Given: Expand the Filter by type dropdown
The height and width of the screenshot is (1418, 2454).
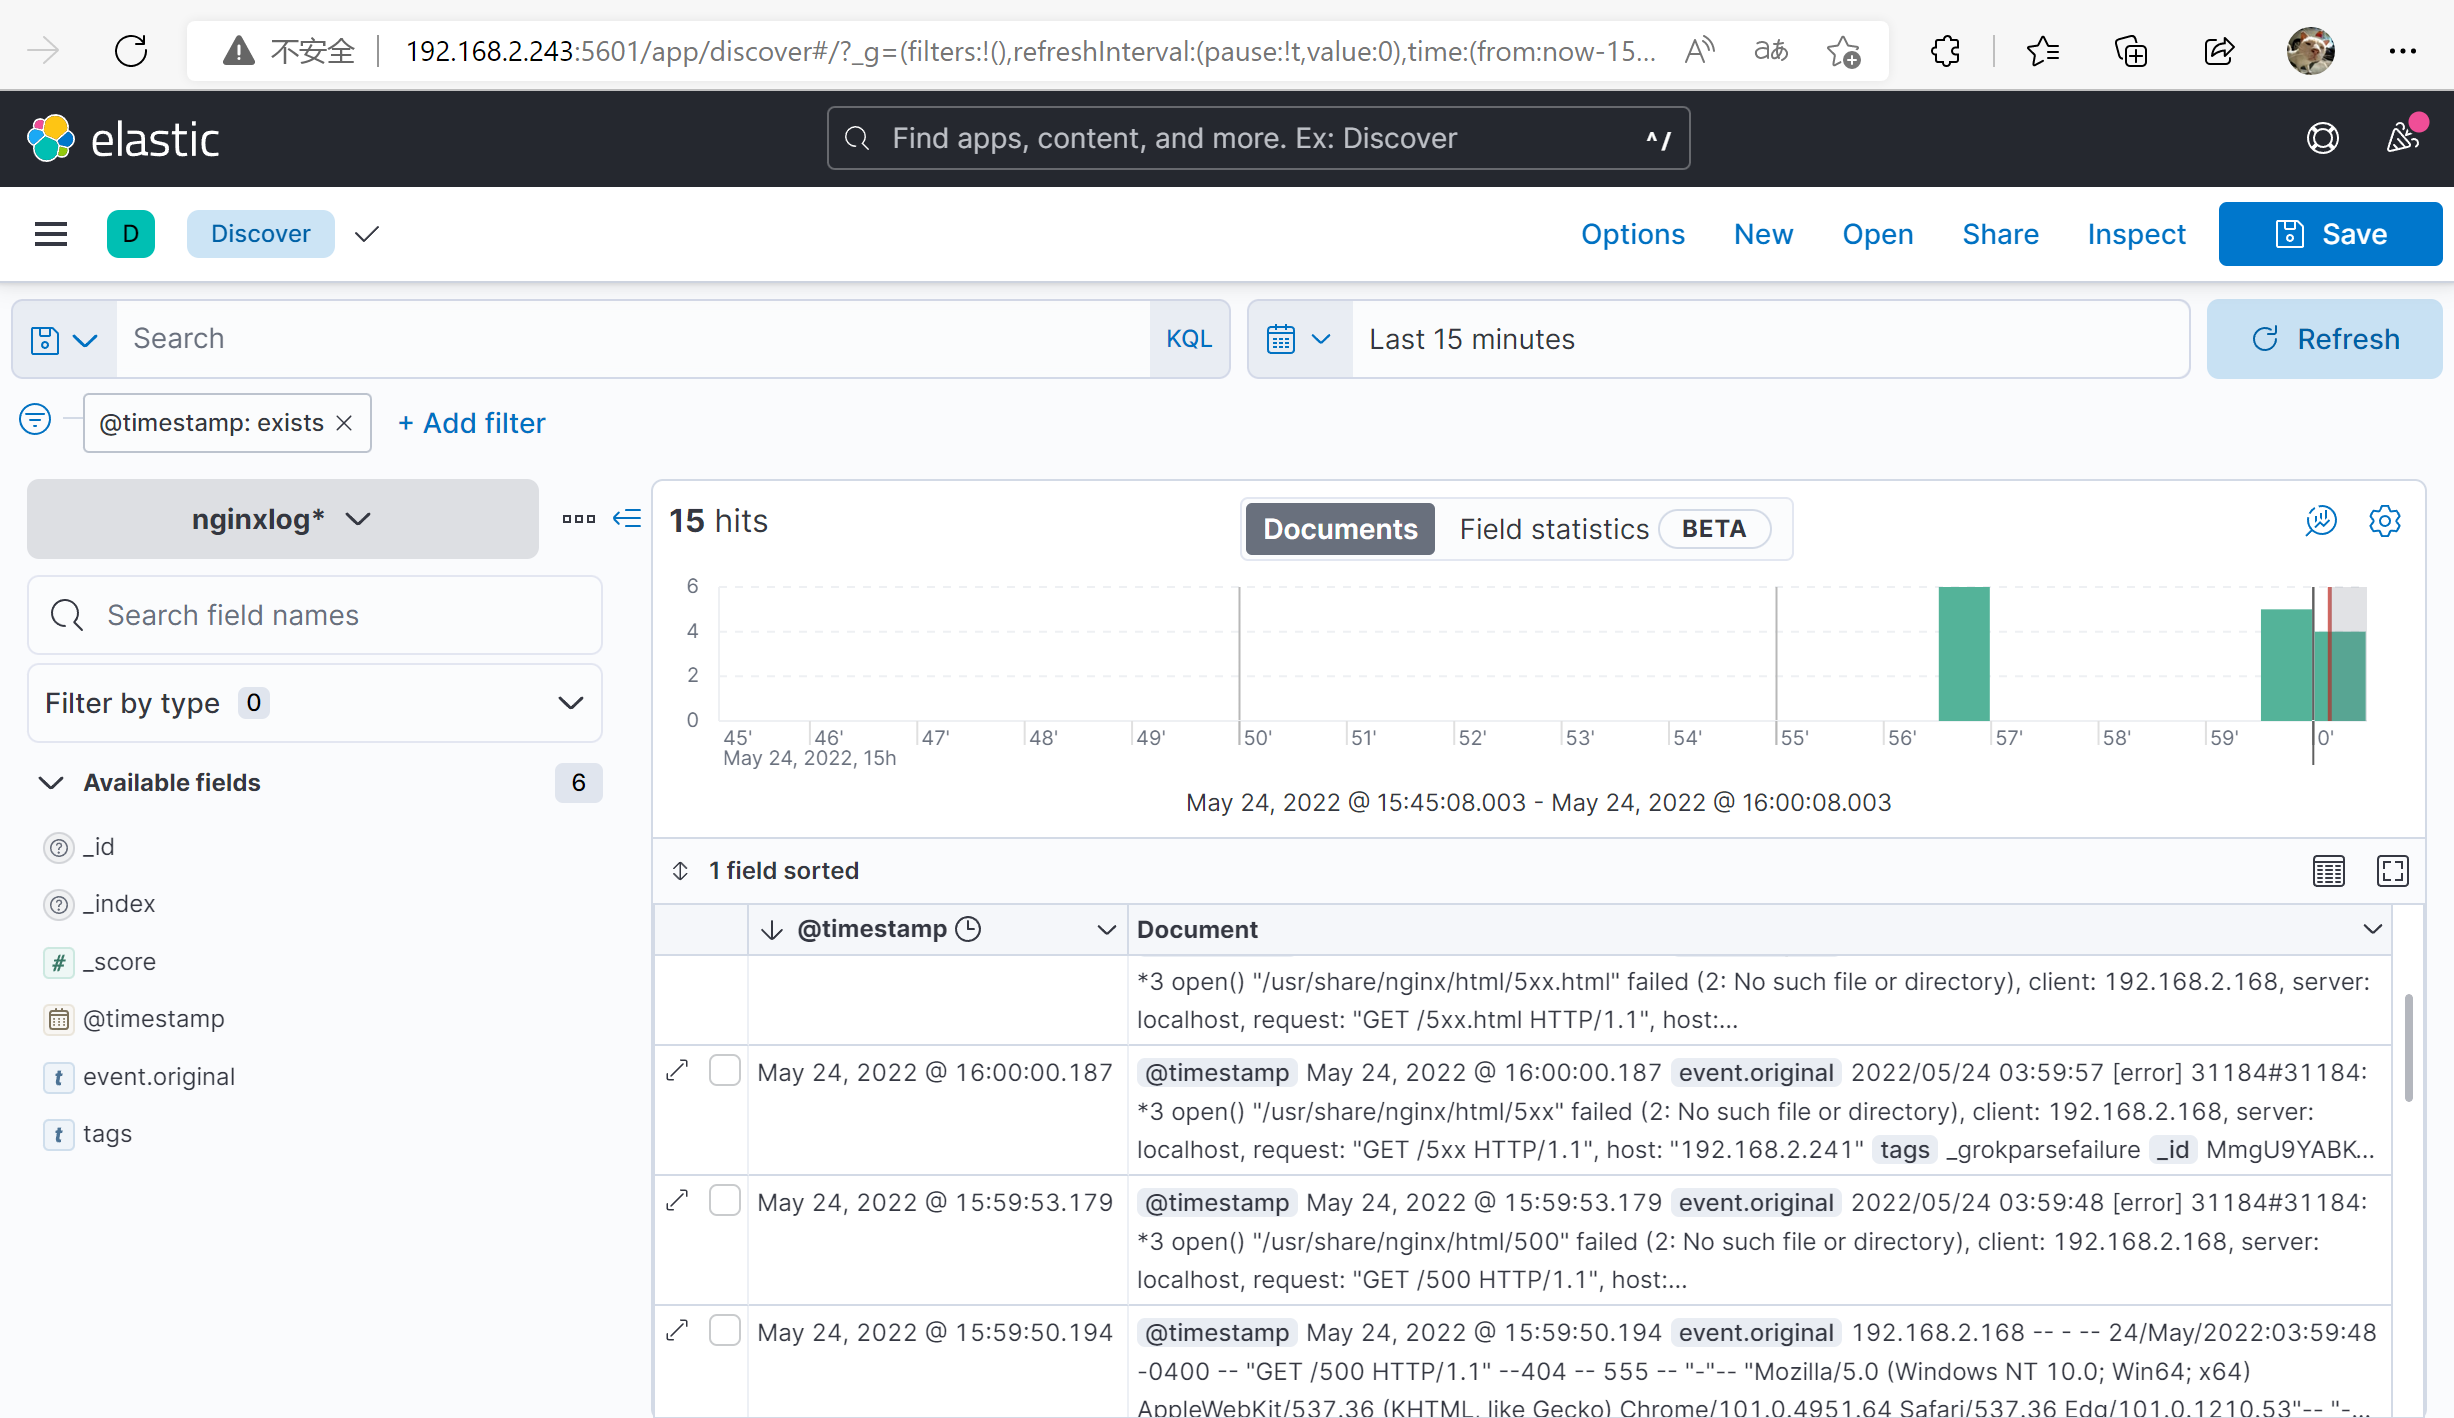Looking at the screenshot, I should point(314,703).
